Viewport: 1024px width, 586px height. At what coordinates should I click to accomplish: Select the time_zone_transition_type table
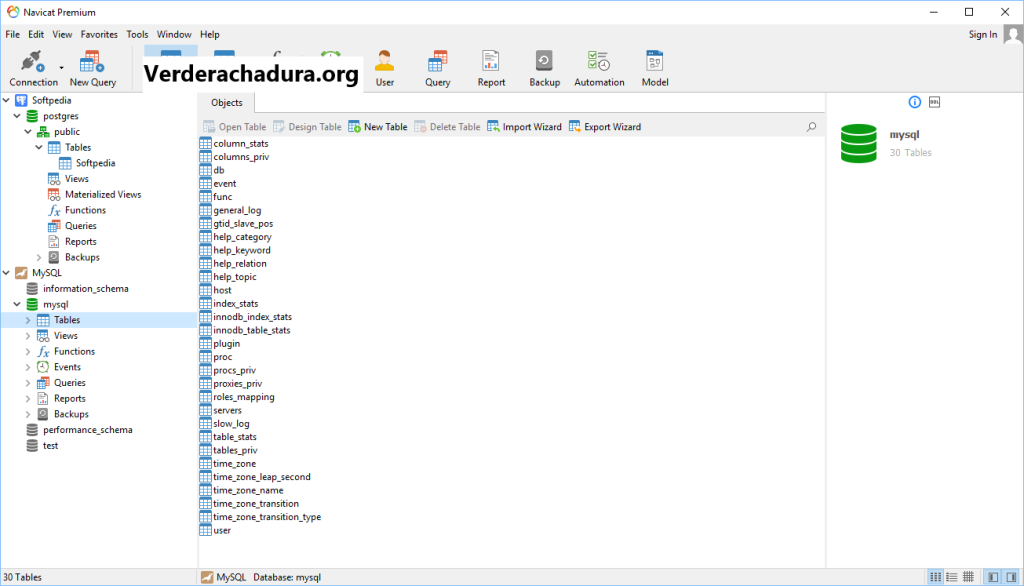click(261, 517)
